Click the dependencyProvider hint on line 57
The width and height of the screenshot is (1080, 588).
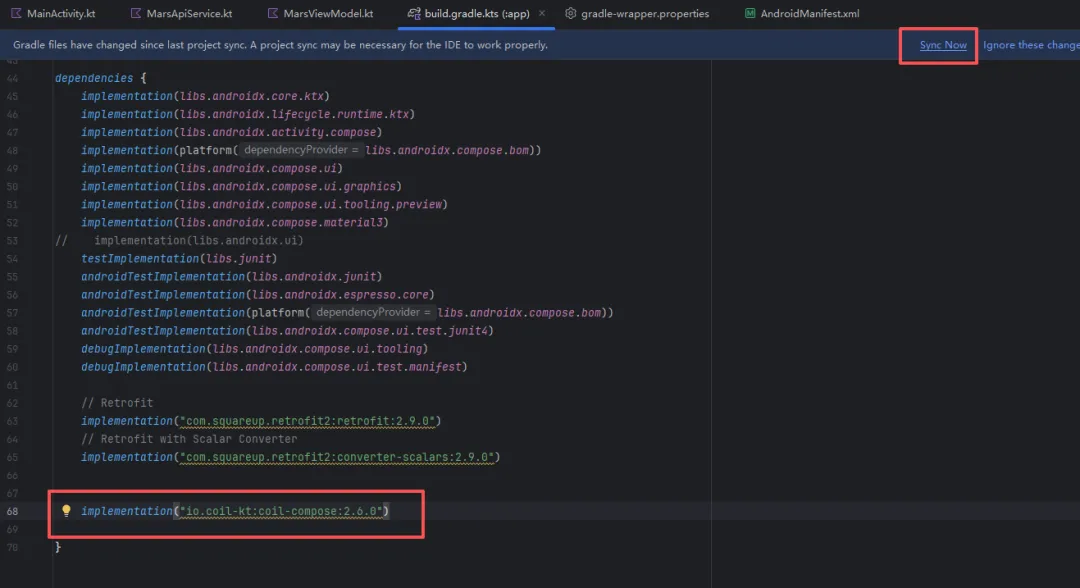(373, 312)
